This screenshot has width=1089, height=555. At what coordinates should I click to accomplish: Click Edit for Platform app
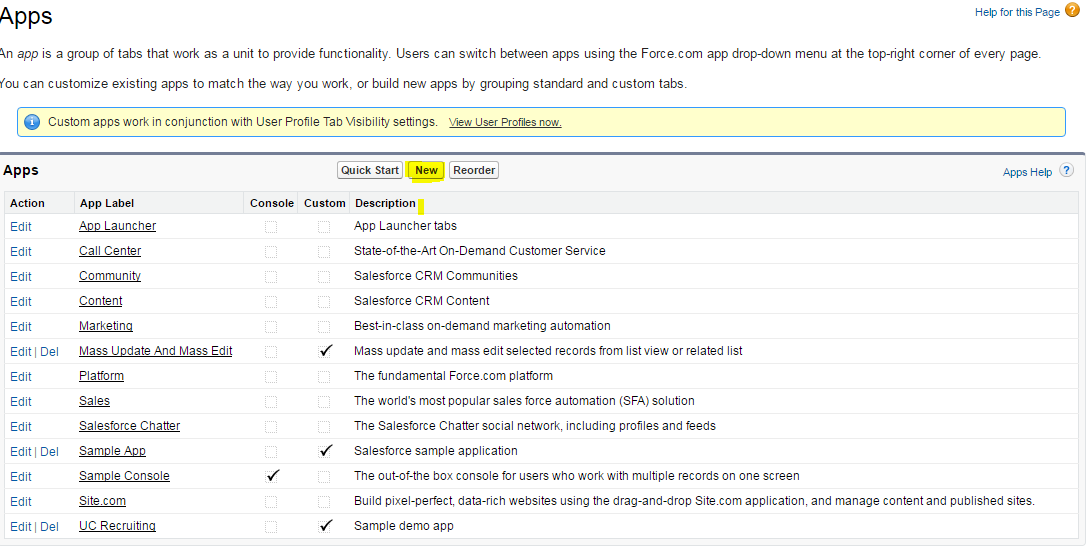(x=21, y=376)
